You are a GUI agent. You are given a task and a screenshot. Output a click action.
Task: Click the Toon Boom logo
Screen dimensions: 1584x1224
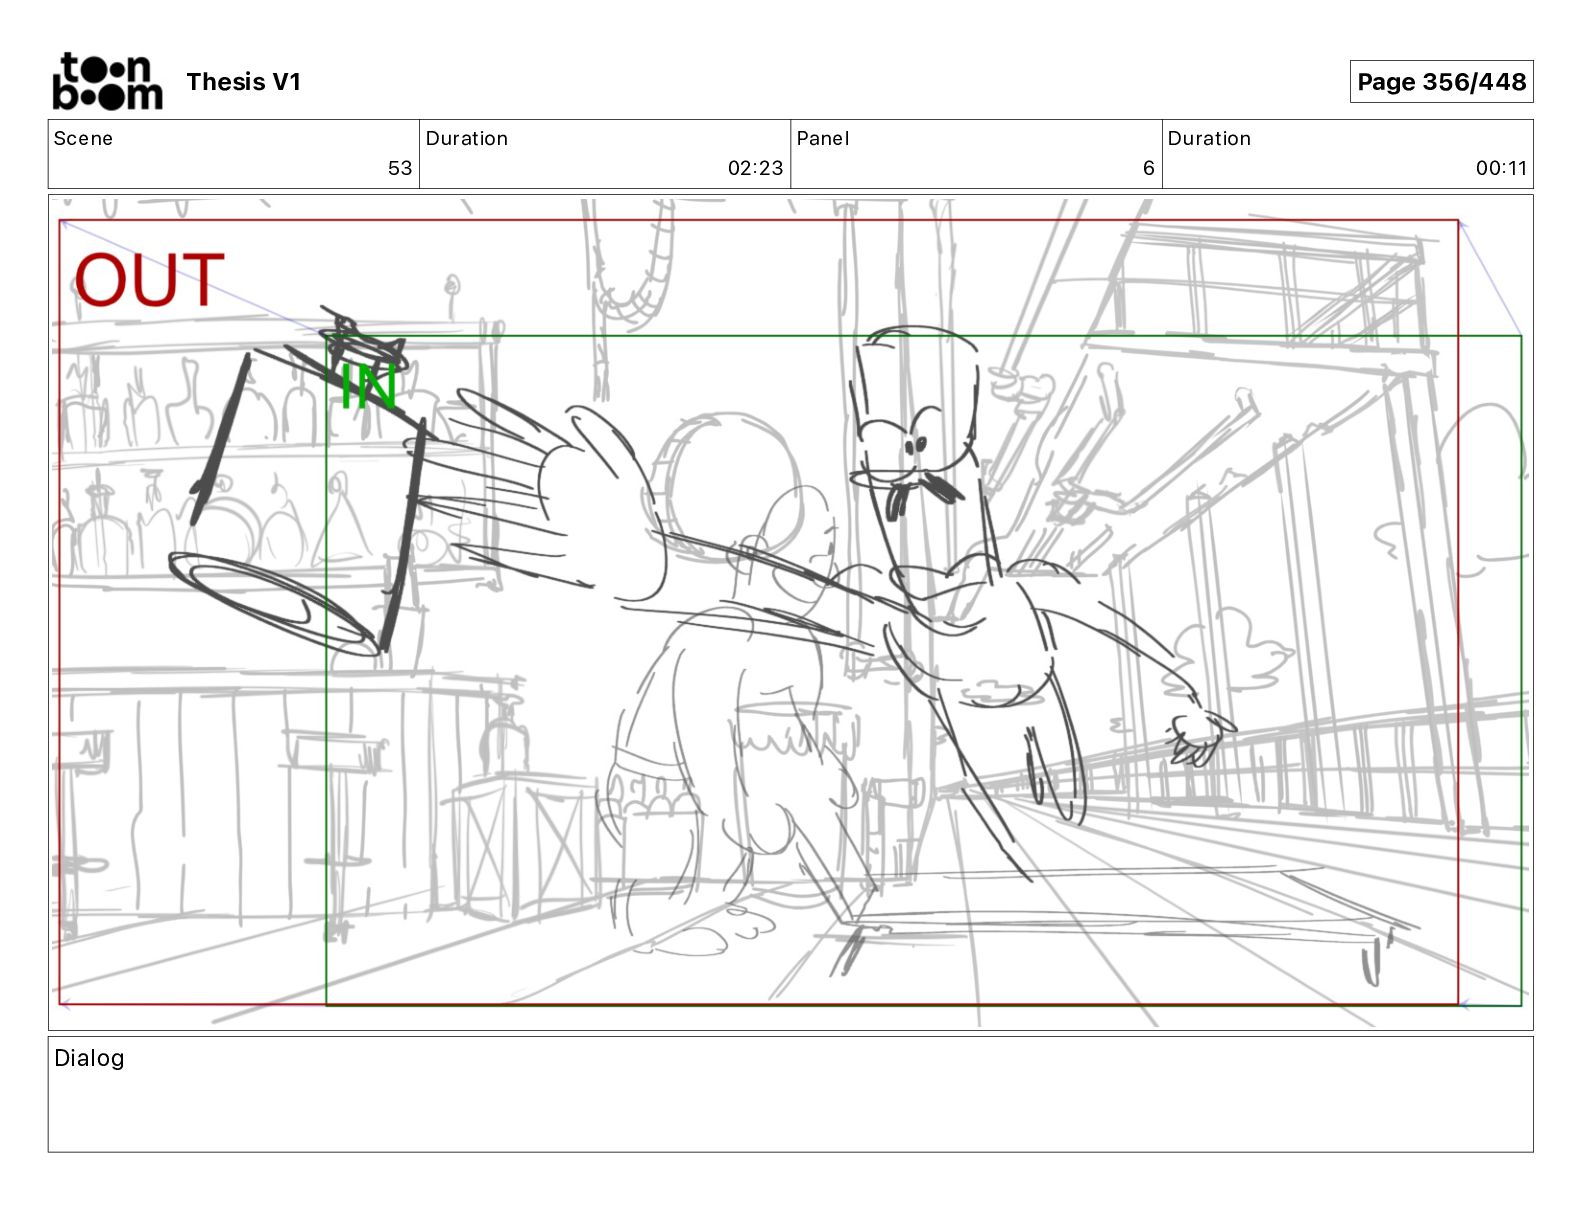107,82
